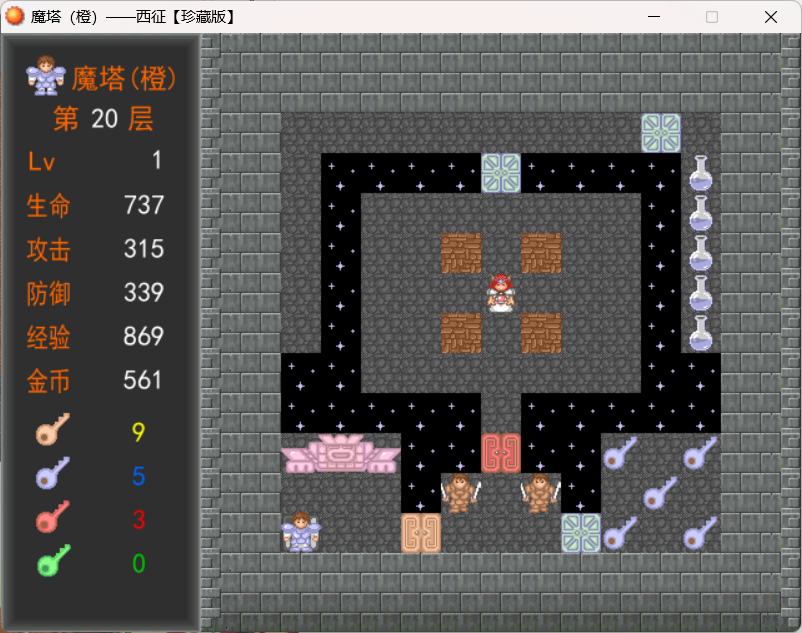Click the orange sun icon in title bar
This screenshot has height=633, width=802.
[14, 16]
